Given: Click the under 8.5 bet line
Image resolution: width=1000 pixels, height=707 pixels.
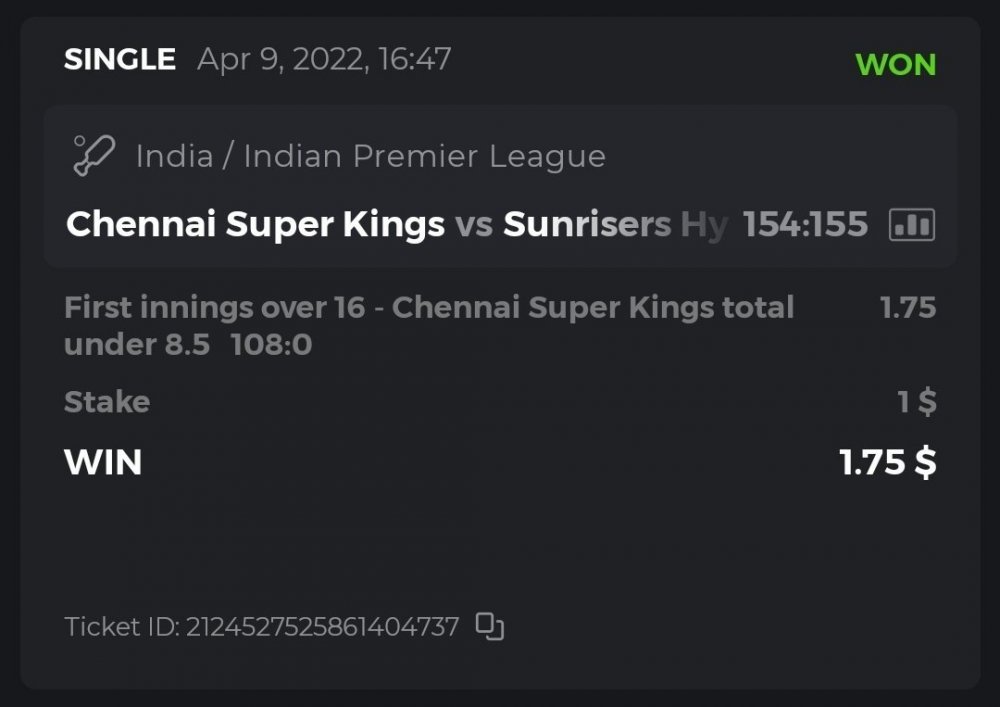Looking at the screenshot, I should [x=137, y=346].
